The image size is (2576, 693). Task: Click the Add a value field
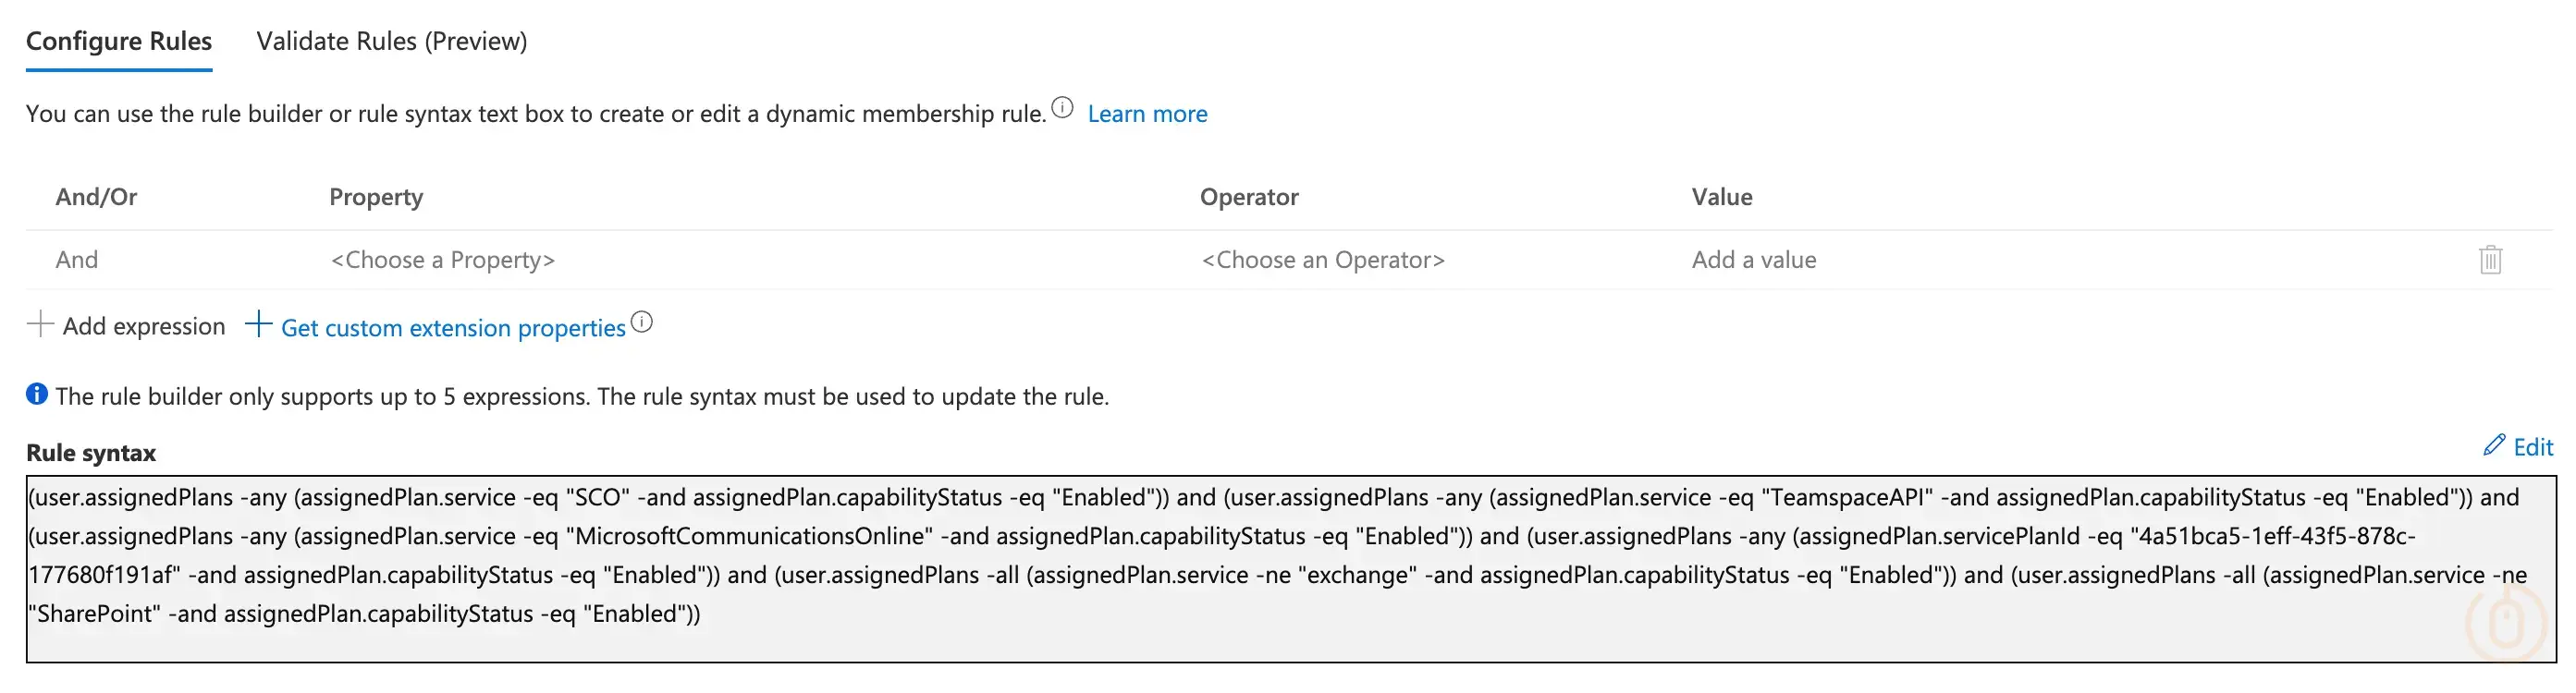[1754, 260]
